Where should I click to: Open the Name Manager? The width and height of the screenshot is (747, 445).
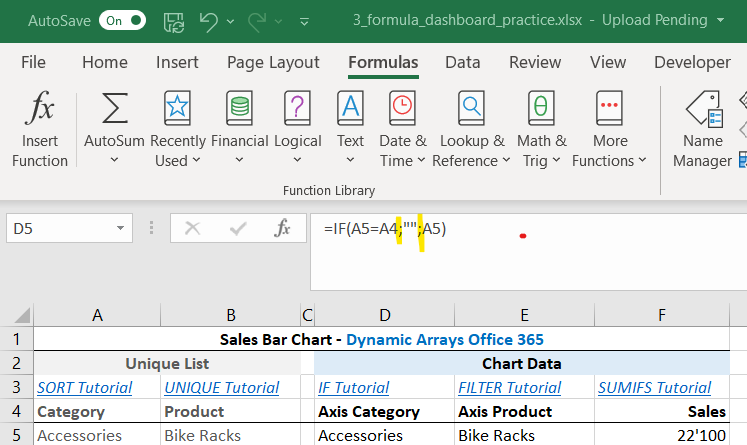tap(703, 129)
